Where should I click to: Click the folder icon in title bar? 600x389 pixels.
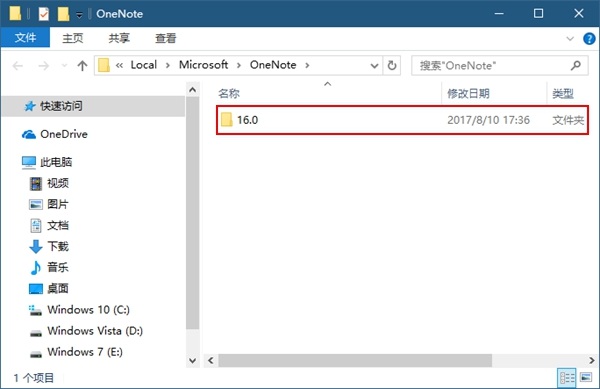[15, 13]
